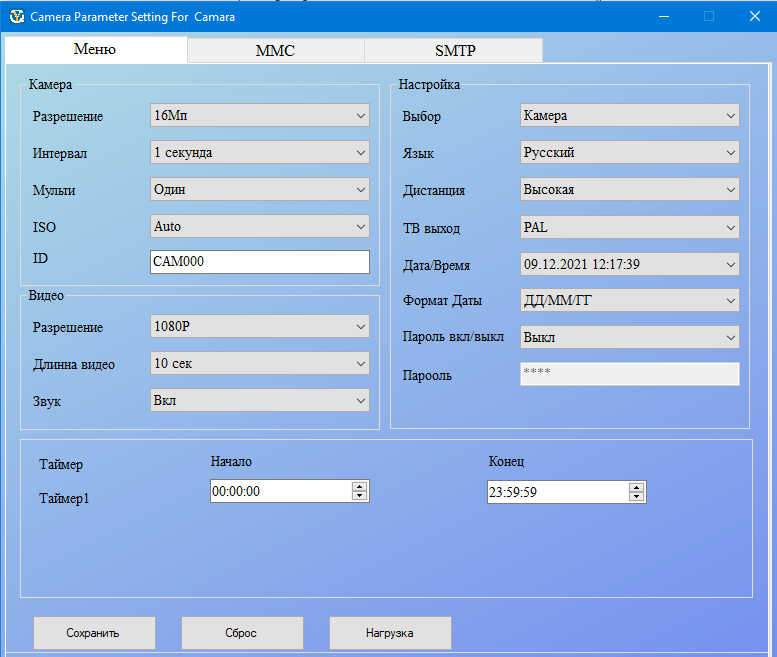Screen dimensions: 777x657
Task: Open the camera Разрешение 16Мп dropdown
Action: coord(259,116)
